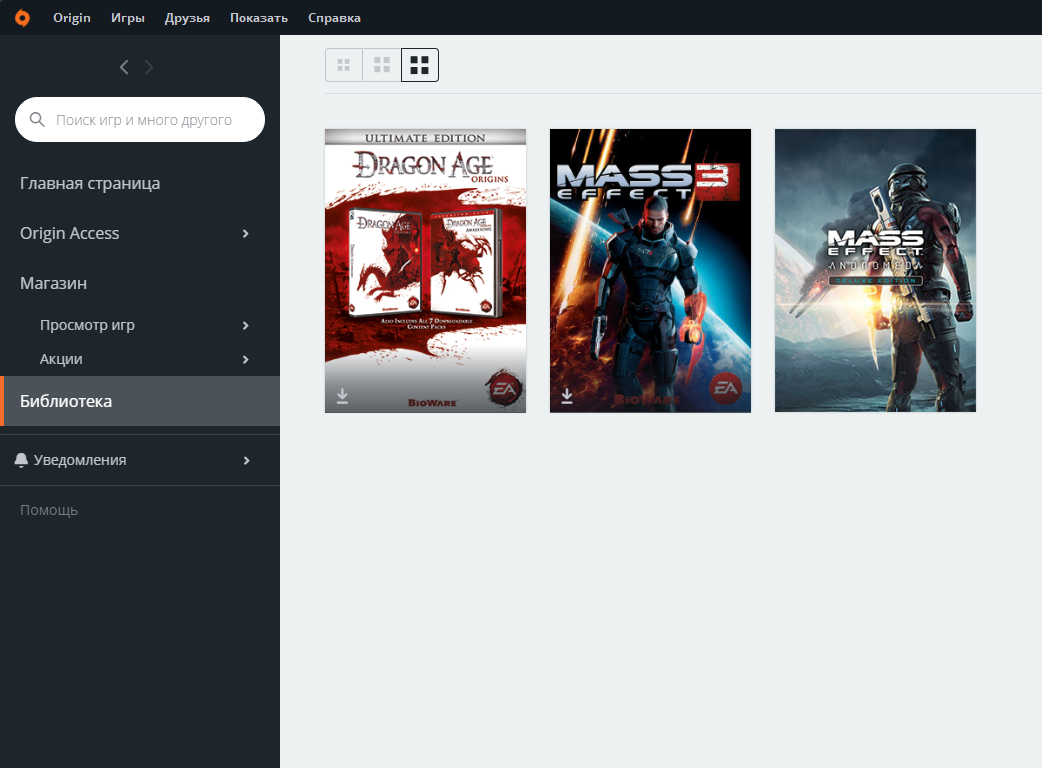This screenshot has height=768, width=1042.
Task: Switch to large tile view
Action: [x=420, y=65]
